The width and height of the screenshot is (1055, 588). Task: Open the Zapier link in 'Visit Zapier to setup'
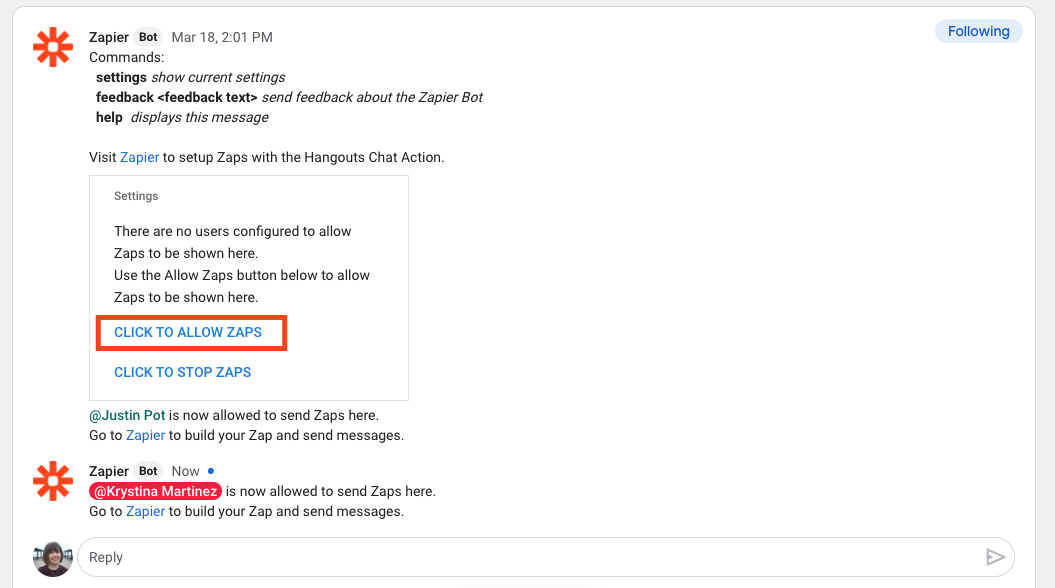[x=139, y=157]
